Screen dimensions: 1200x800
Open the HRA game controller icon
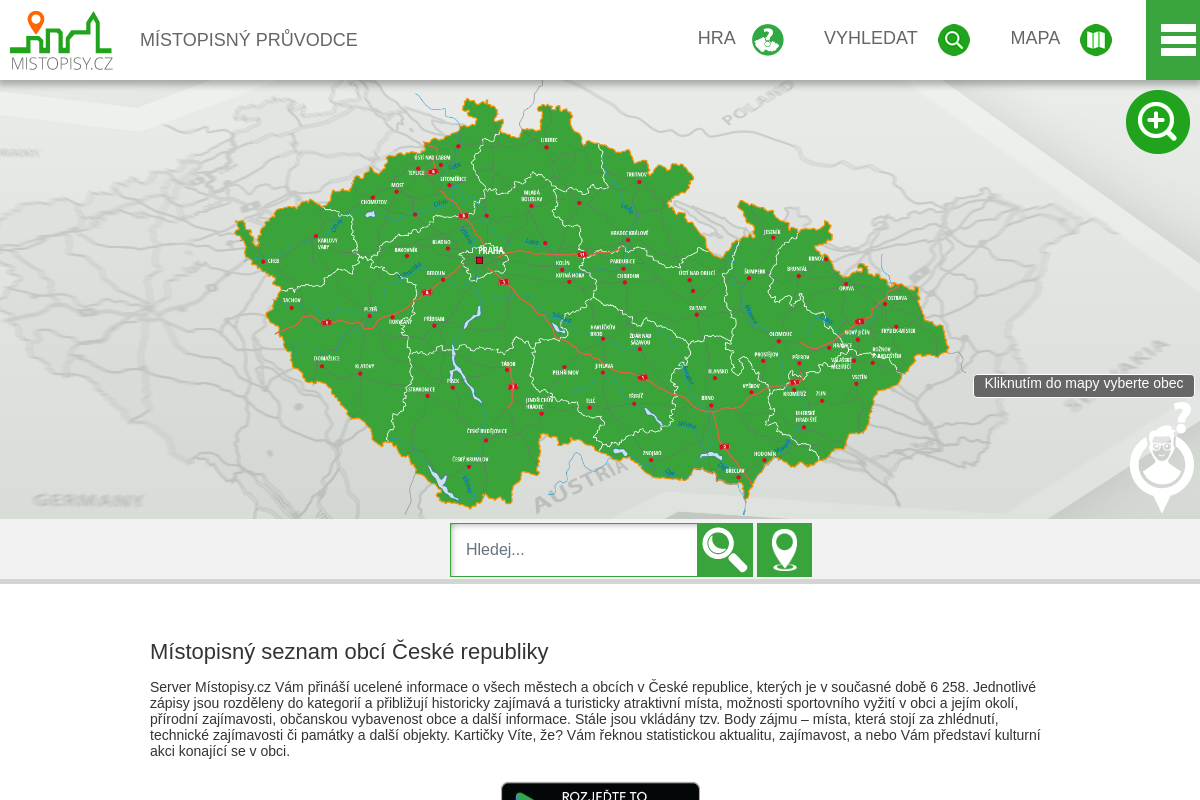coord(767,39)
